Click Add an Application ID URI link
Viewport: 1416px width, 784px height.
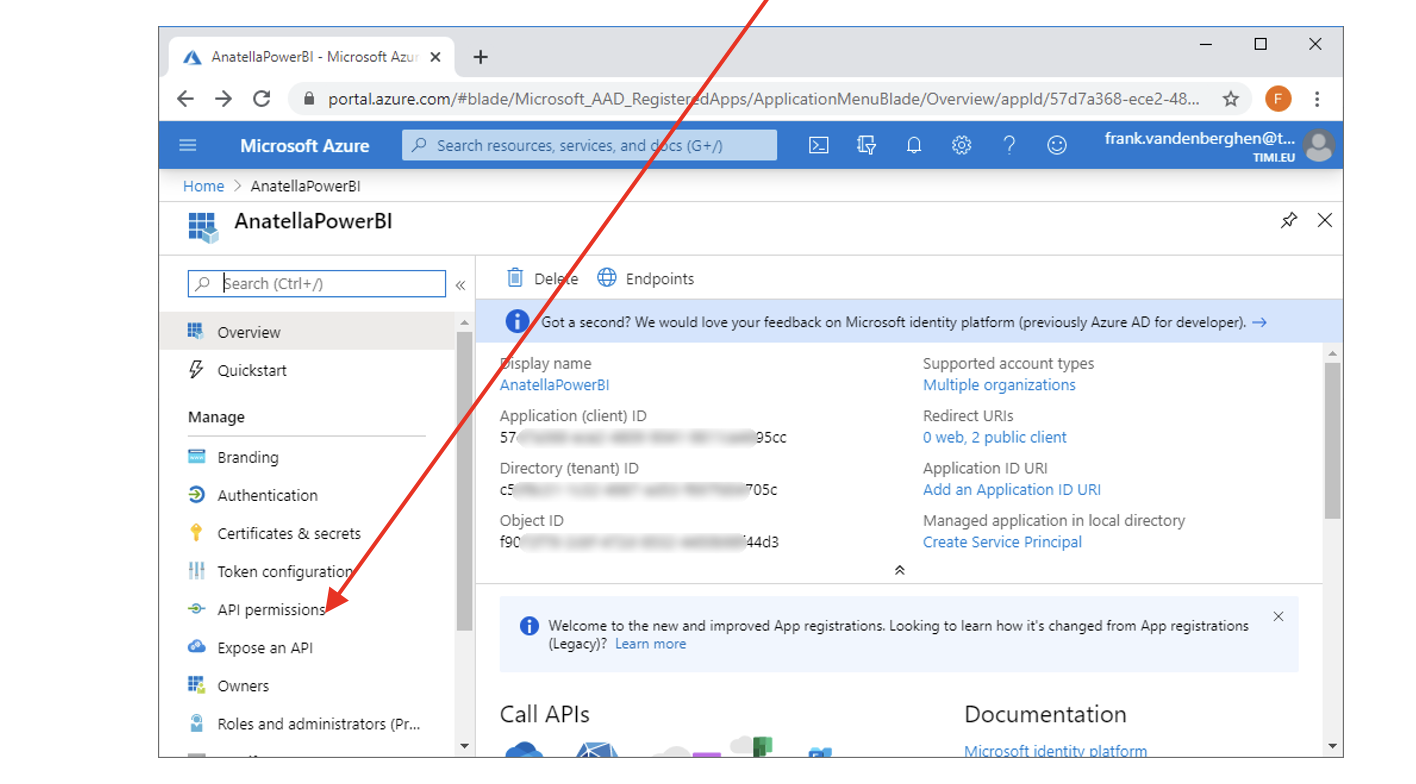(1011, 490)
